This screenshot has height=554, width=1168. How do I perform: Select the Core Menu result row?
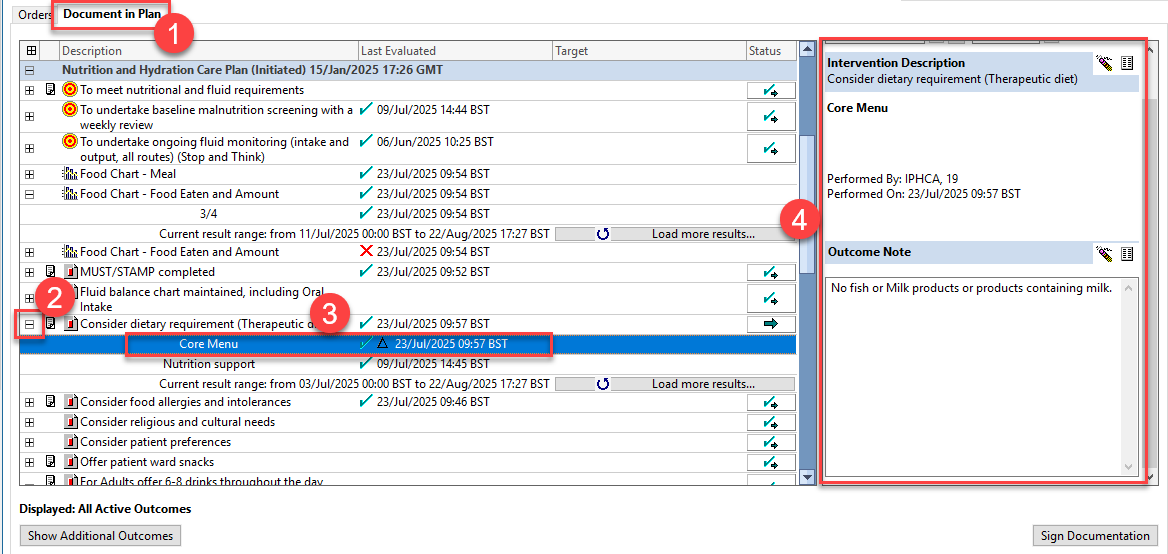coord(408,344)
